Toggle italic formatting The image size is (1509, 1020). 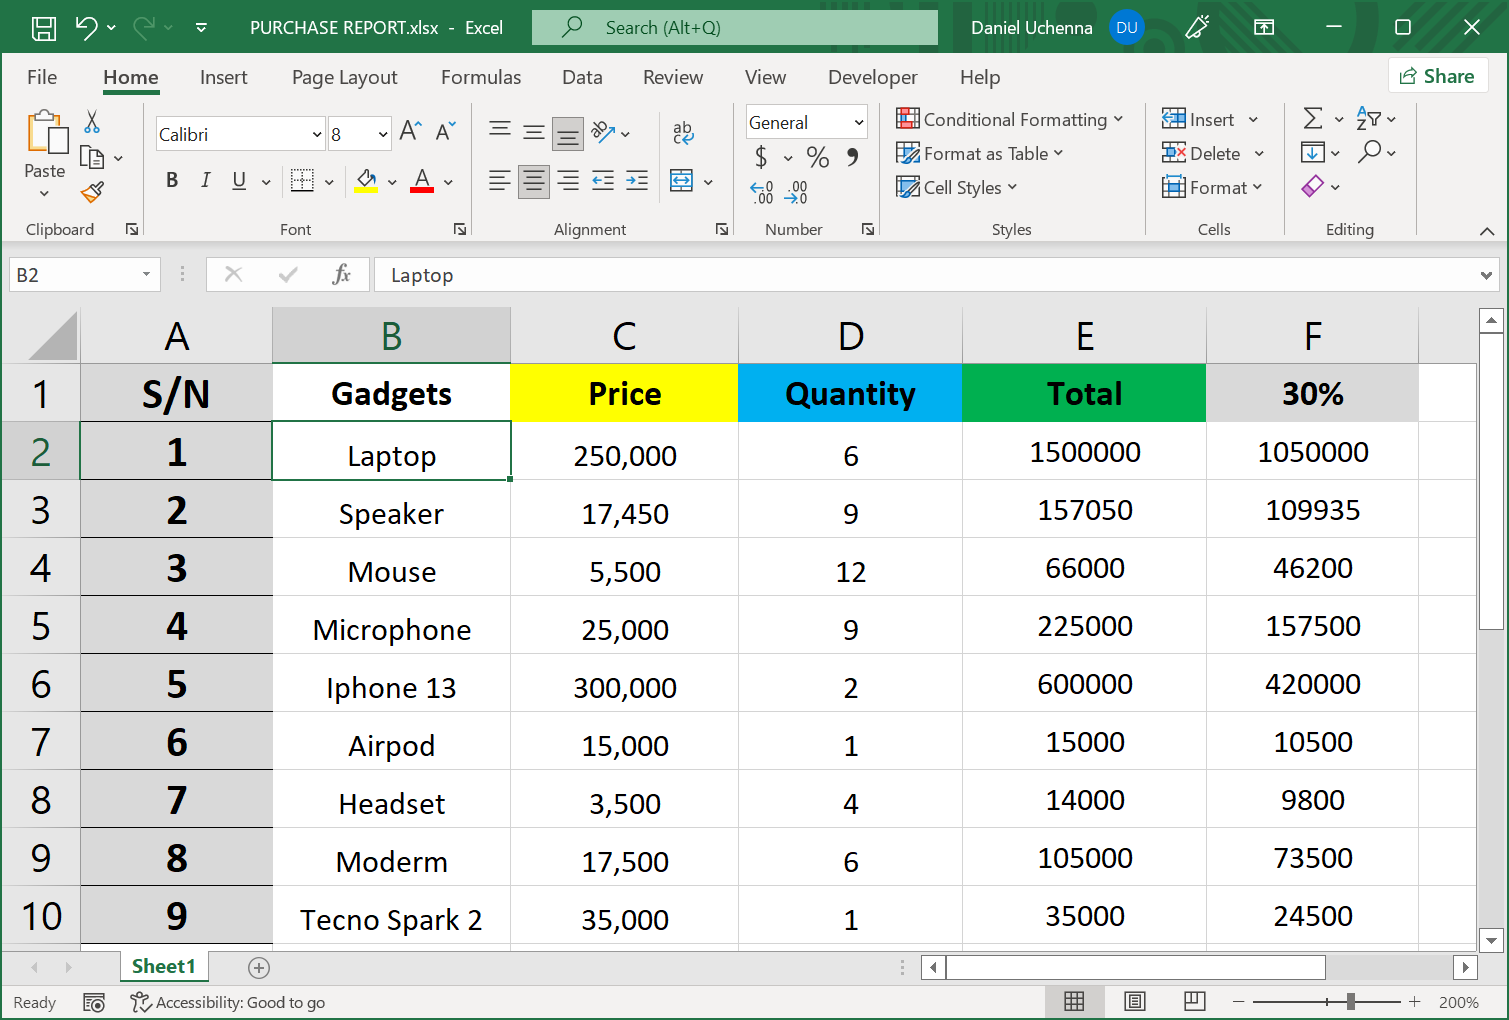click(x=205, y=181)
